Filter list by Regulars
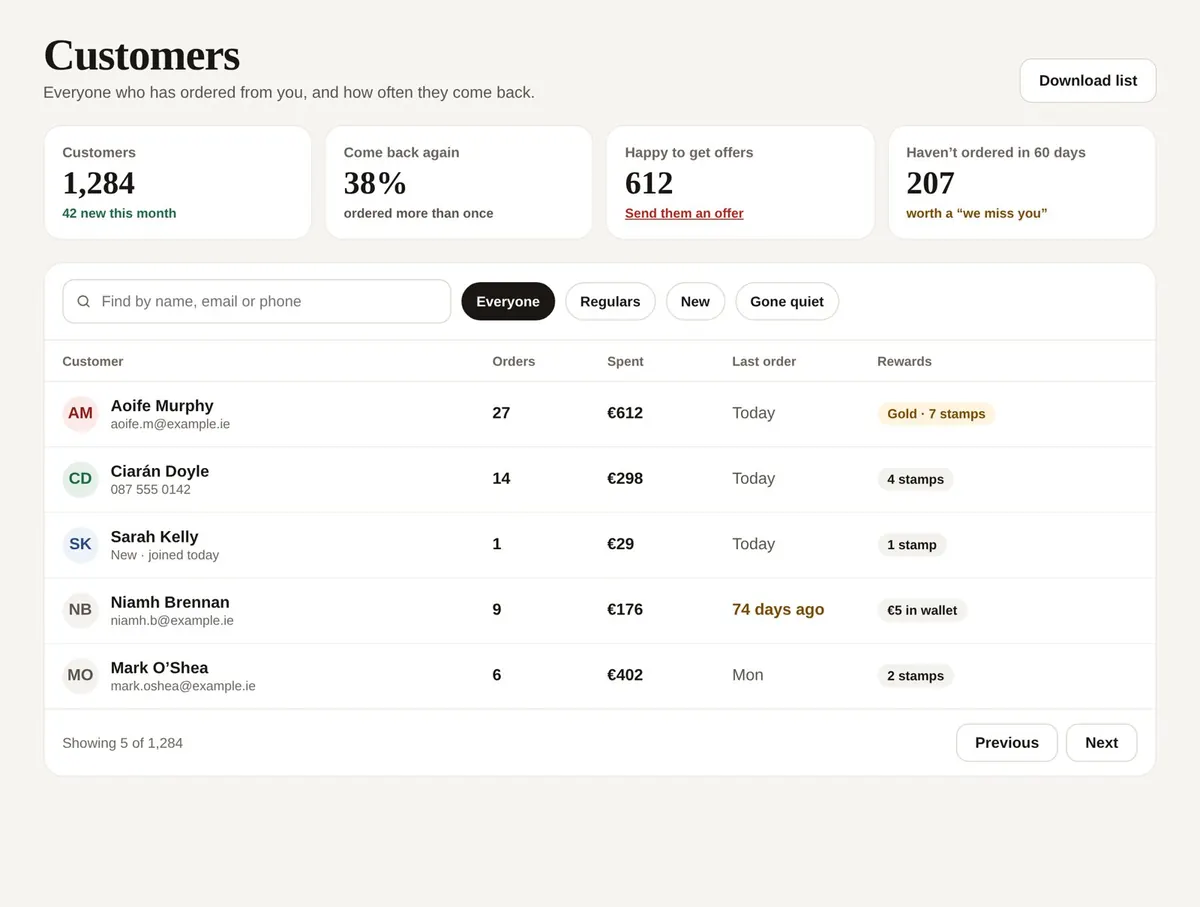The height and width of the screenshot is (907, 1200). pos(610,301)
